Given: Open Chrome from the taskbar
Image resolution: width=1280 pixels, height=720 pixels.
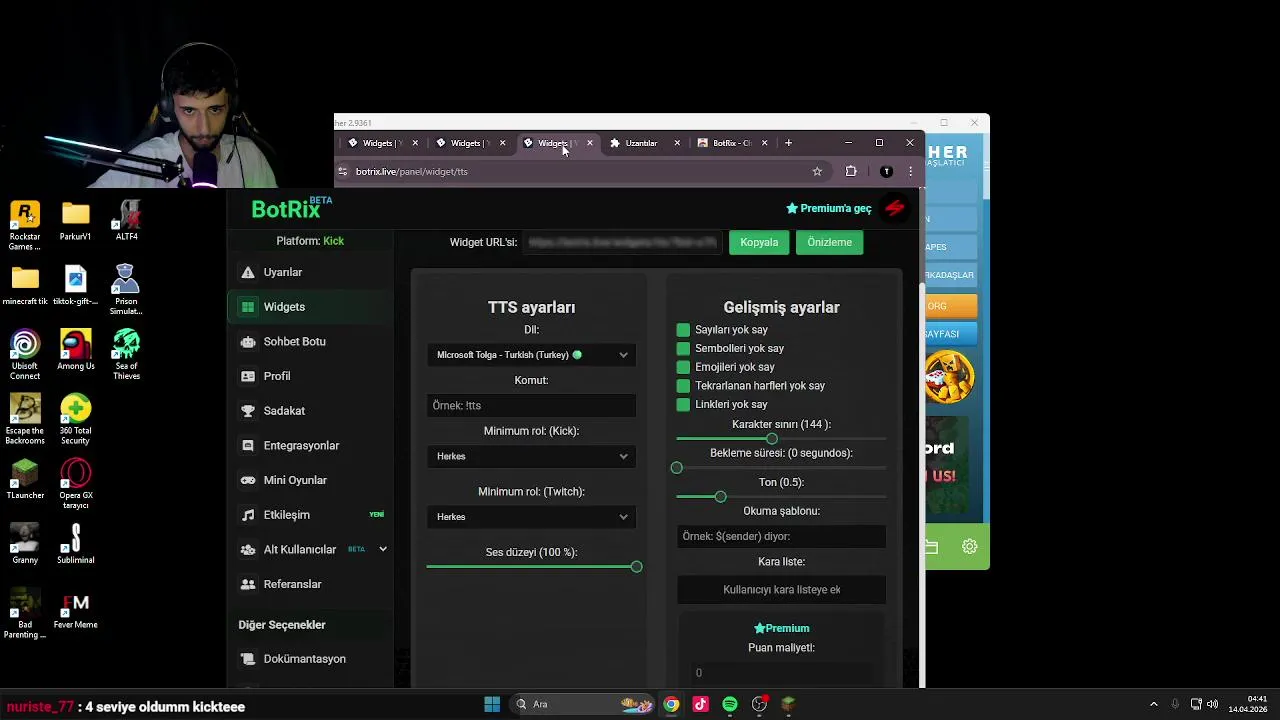Looking at the screenshot, I should tap(671, 704).
